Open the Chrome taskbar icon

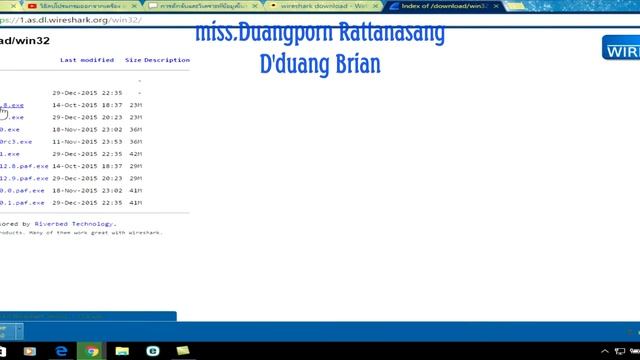92,351
